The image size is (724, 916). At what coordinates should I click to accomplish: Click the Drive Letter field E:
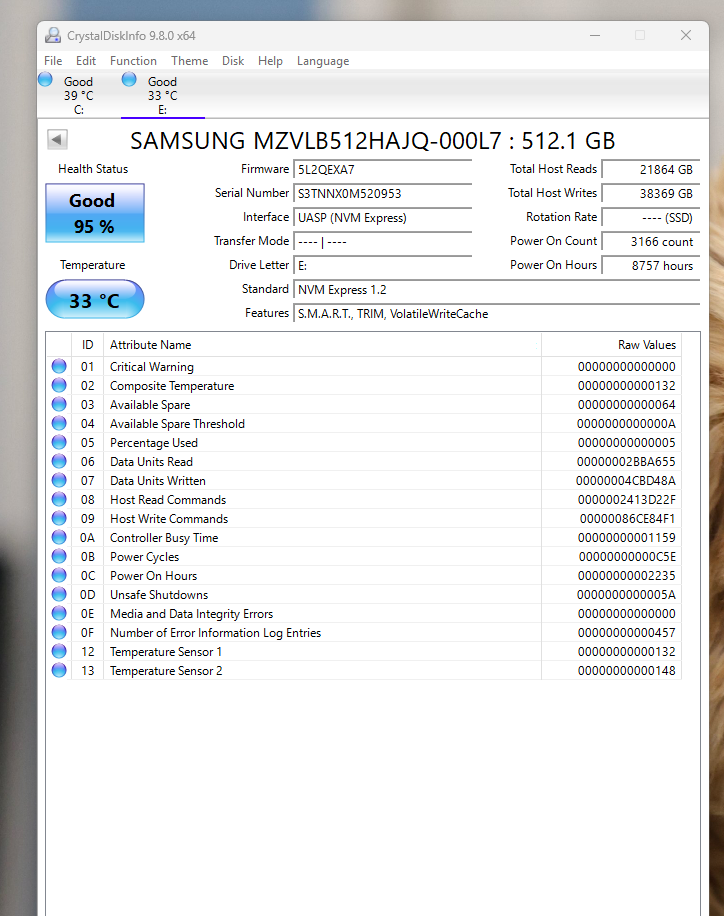(382, 265)
